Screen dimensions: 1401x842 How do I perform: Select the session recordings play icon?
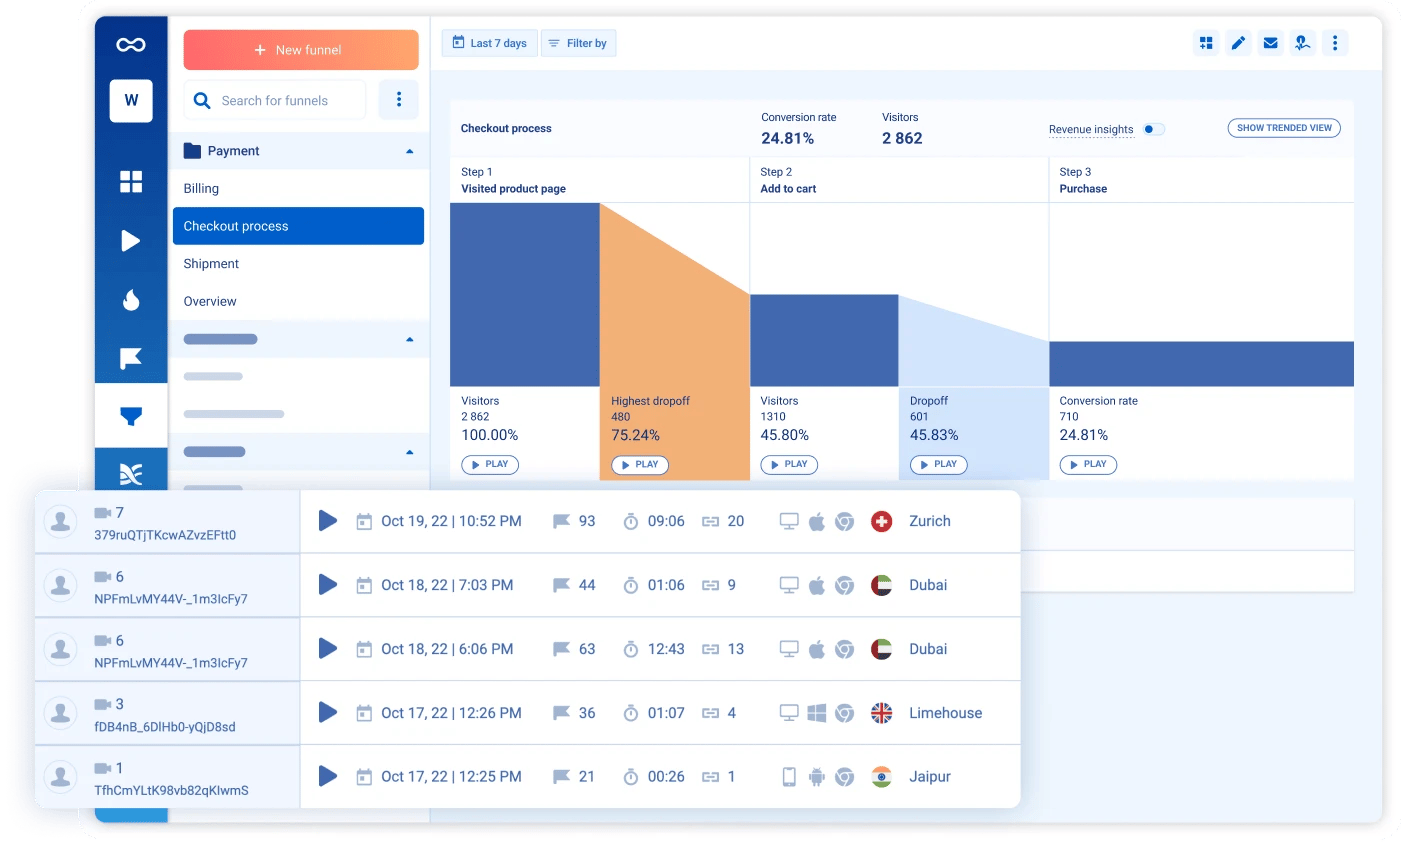[131, 241]
